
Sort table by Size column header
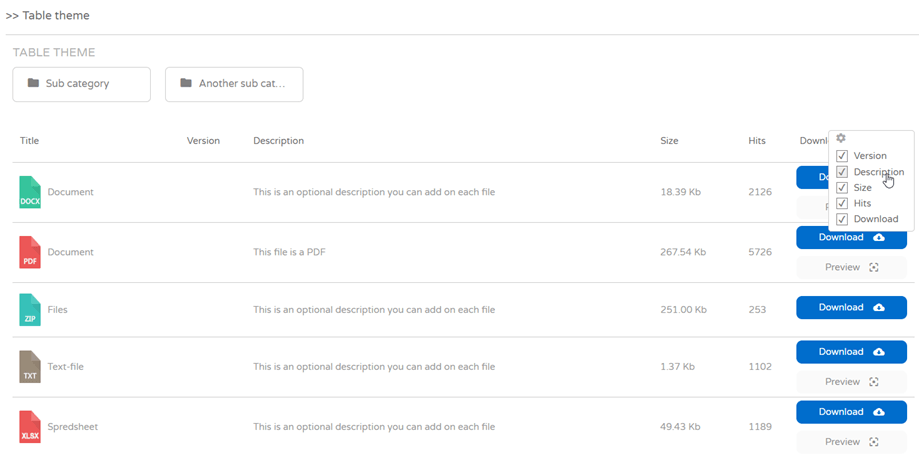(669, 141)
